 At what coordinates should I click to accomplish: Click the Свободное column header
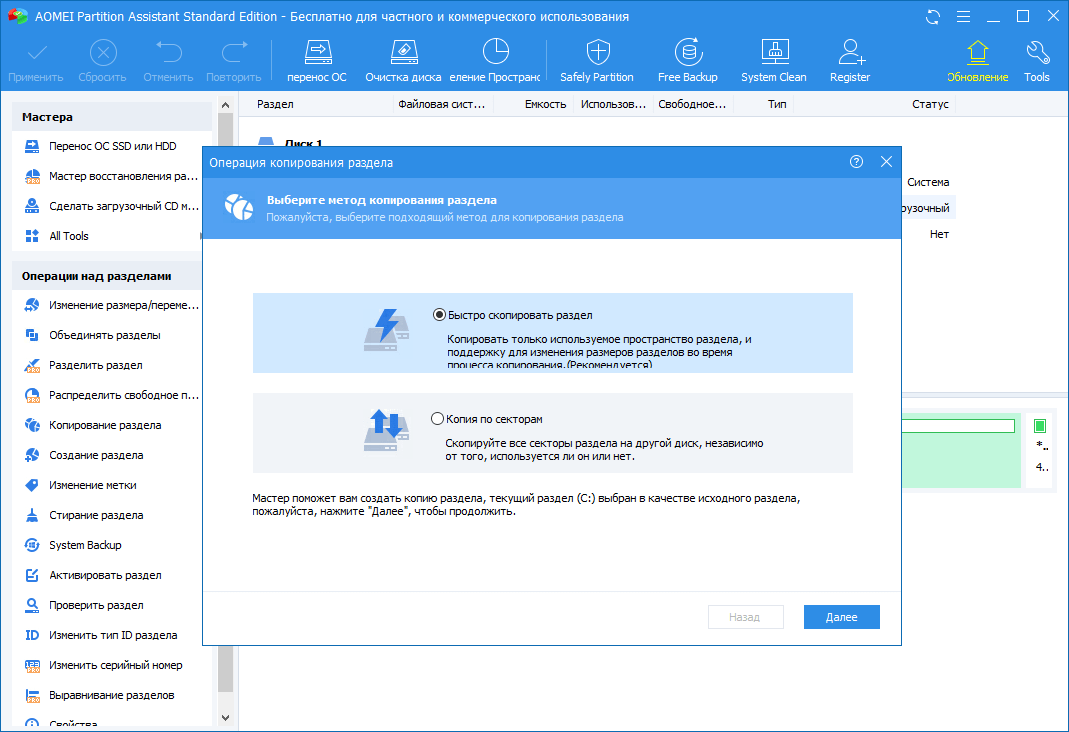point(693,104)
